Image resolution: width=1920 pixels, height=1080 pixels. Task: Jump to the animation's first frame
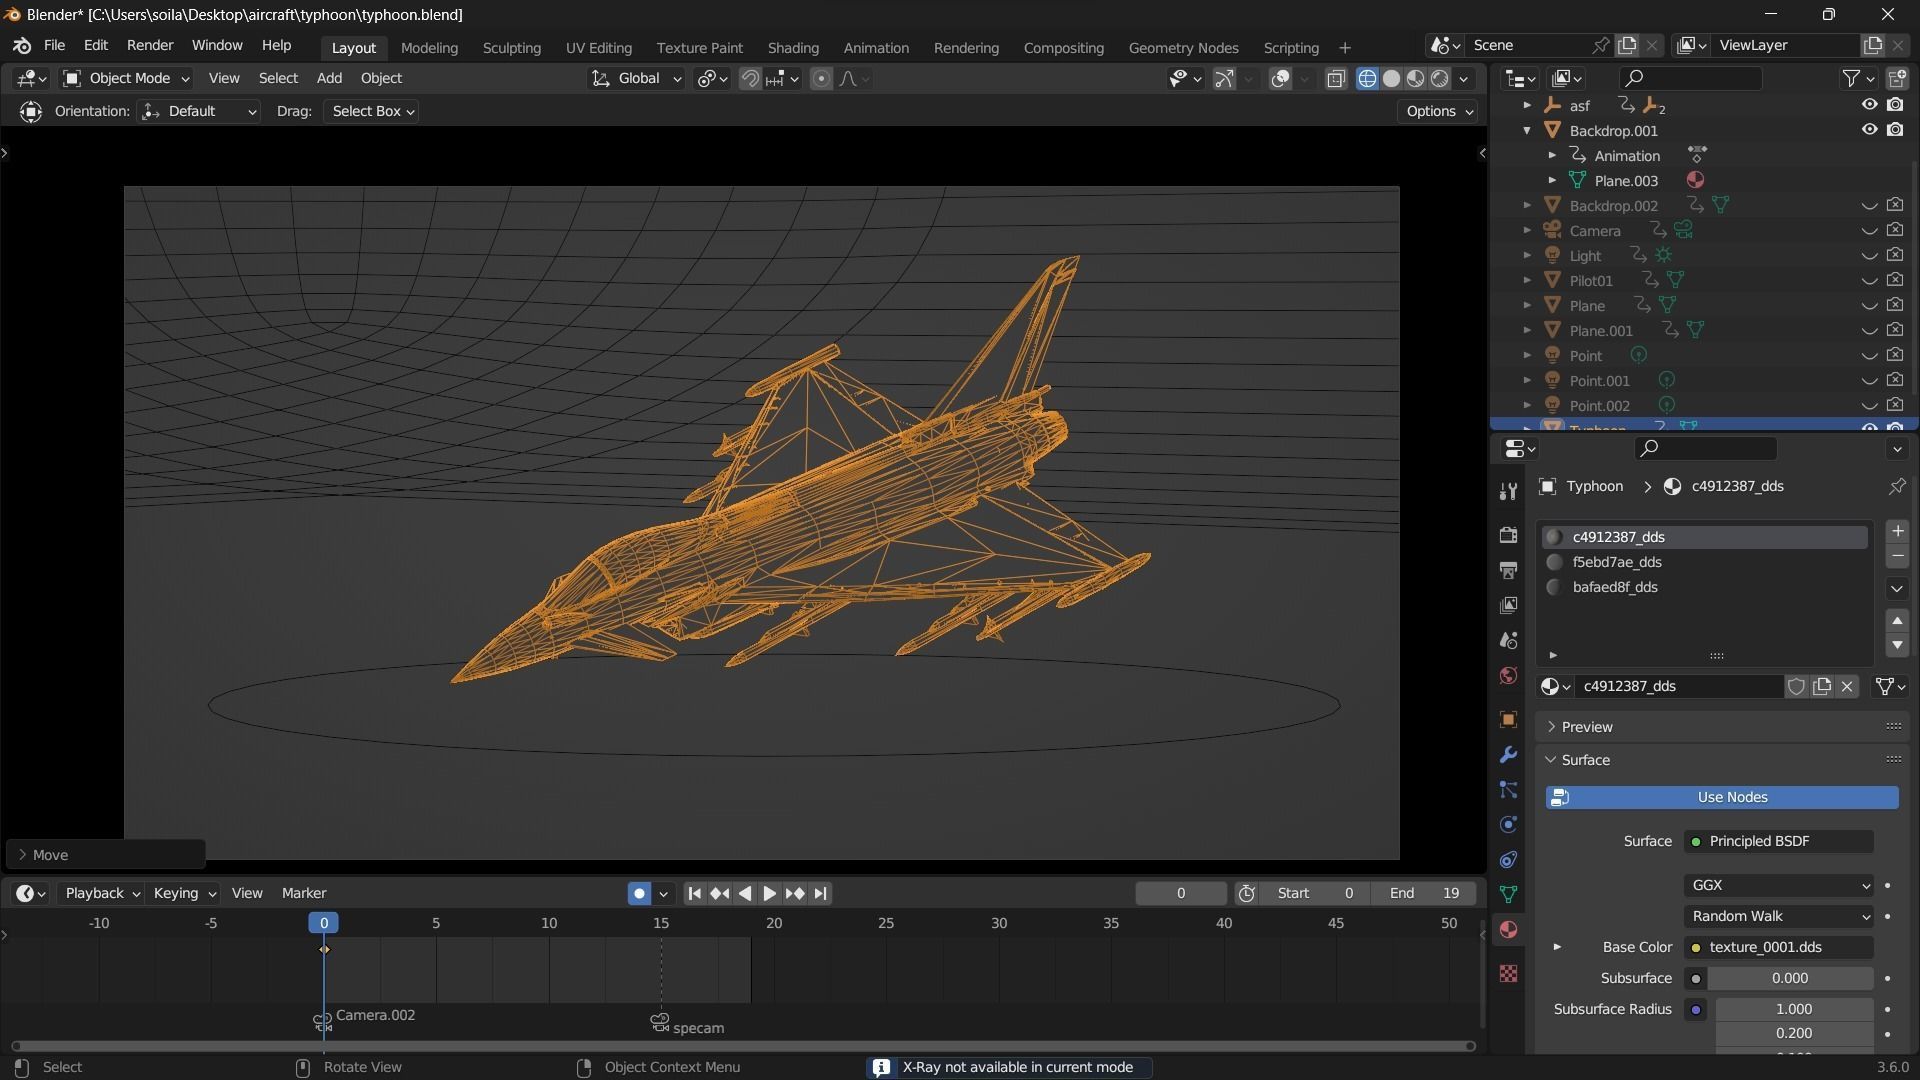click(695, 893)
